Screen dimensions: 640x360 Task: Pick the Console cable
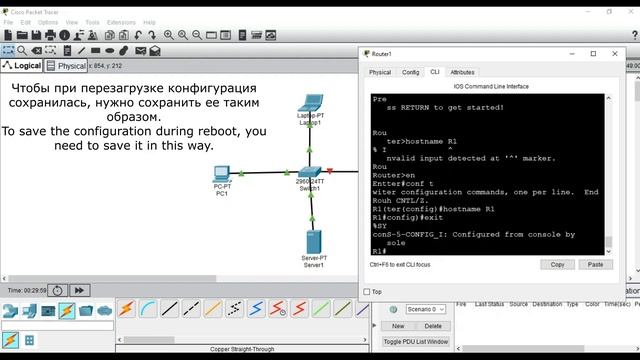click(x=148, y=309)
